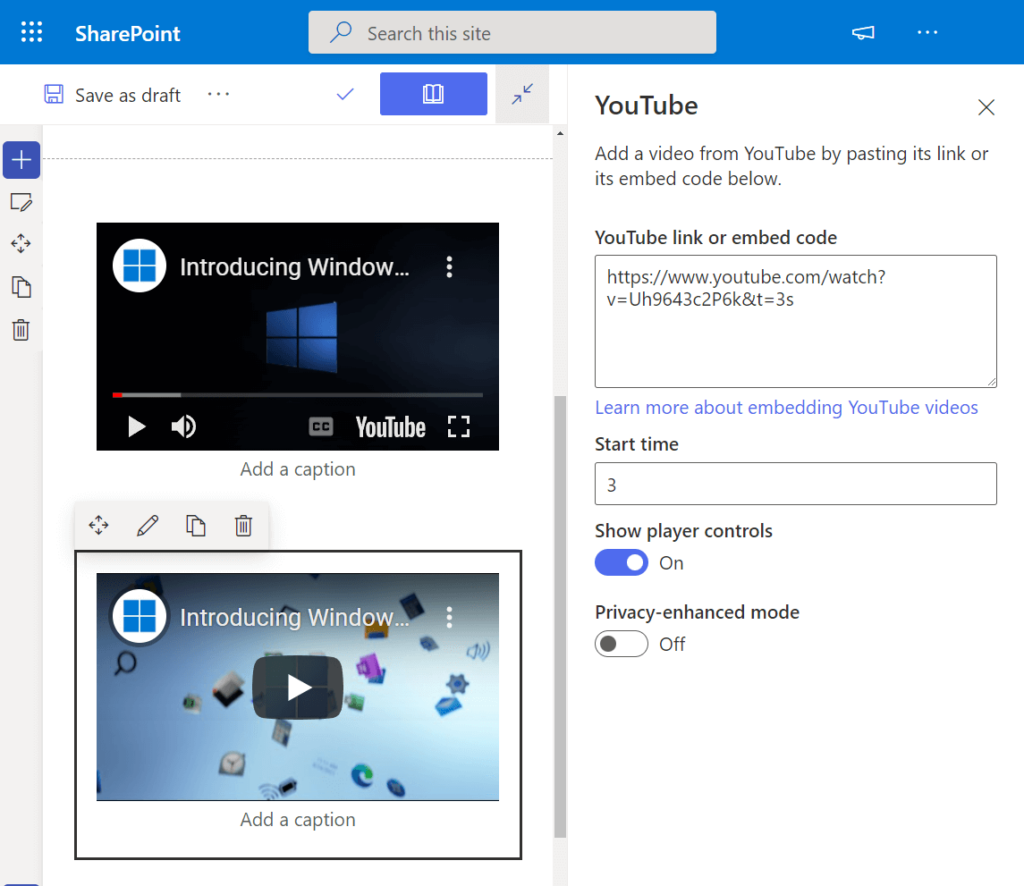Click the Windows channel logo on first video
Screen dimensions: 1024x886
(139, 266)
